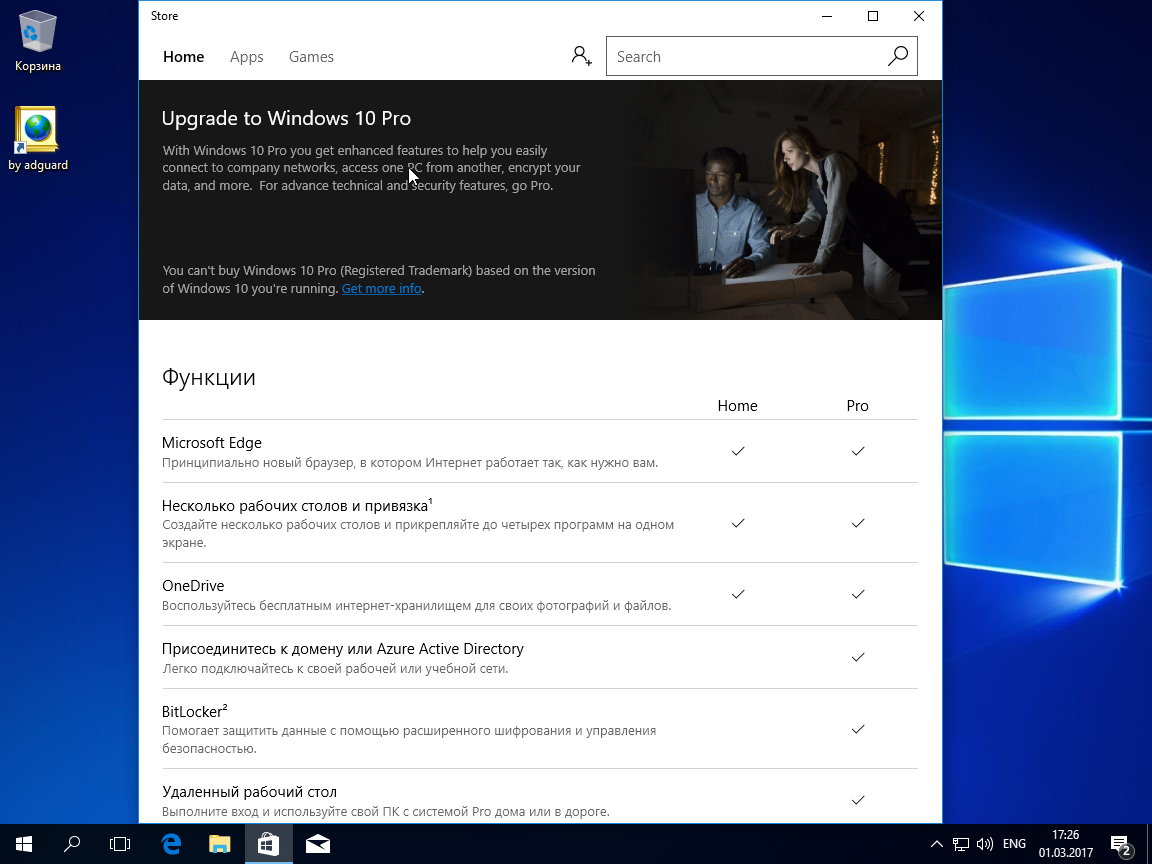Click the Функции section heading

coord(209,377)
